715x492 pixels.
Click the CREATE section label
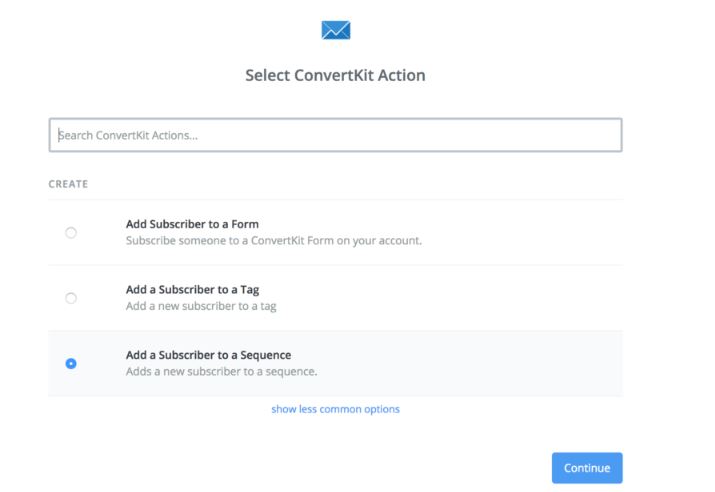[68, 184]
